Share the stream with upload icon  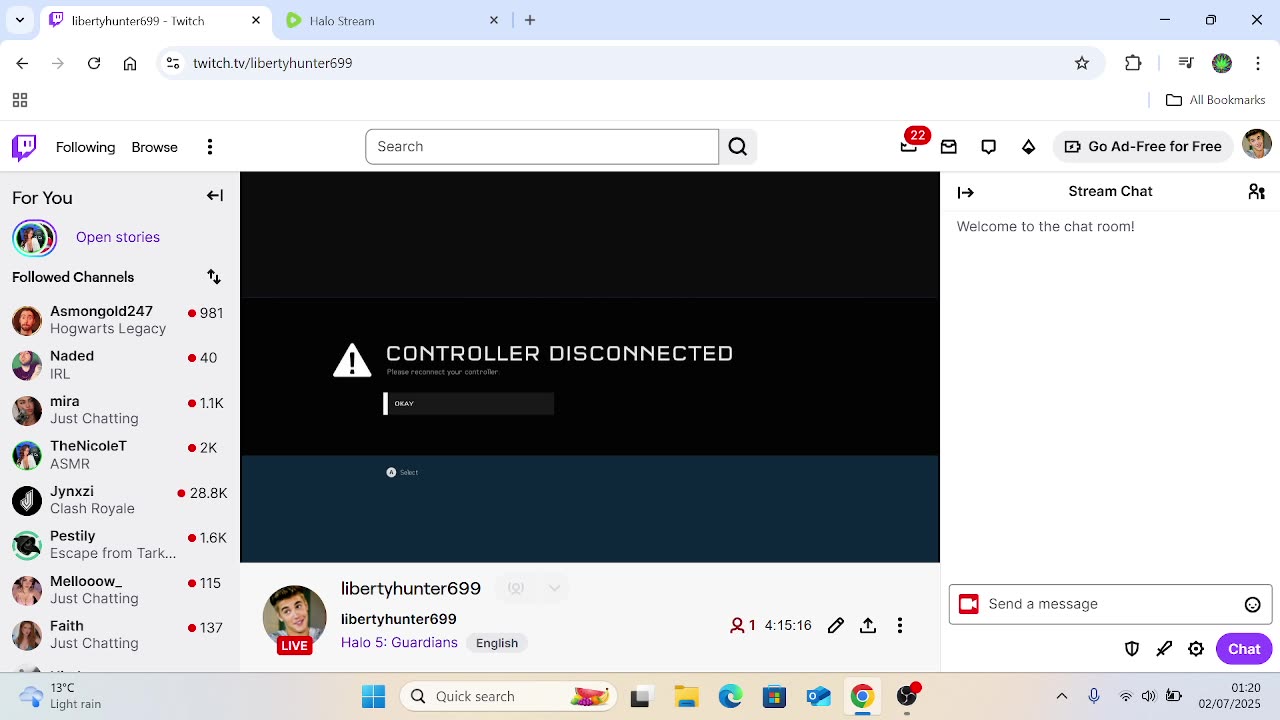point(868,626)
